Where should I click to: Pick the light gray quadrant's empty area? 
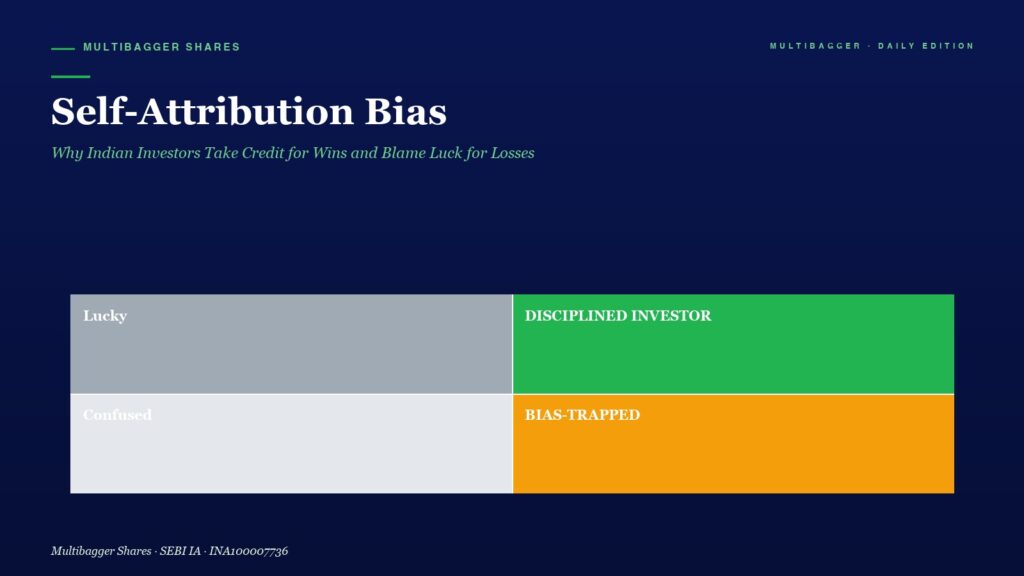(291, 457)
